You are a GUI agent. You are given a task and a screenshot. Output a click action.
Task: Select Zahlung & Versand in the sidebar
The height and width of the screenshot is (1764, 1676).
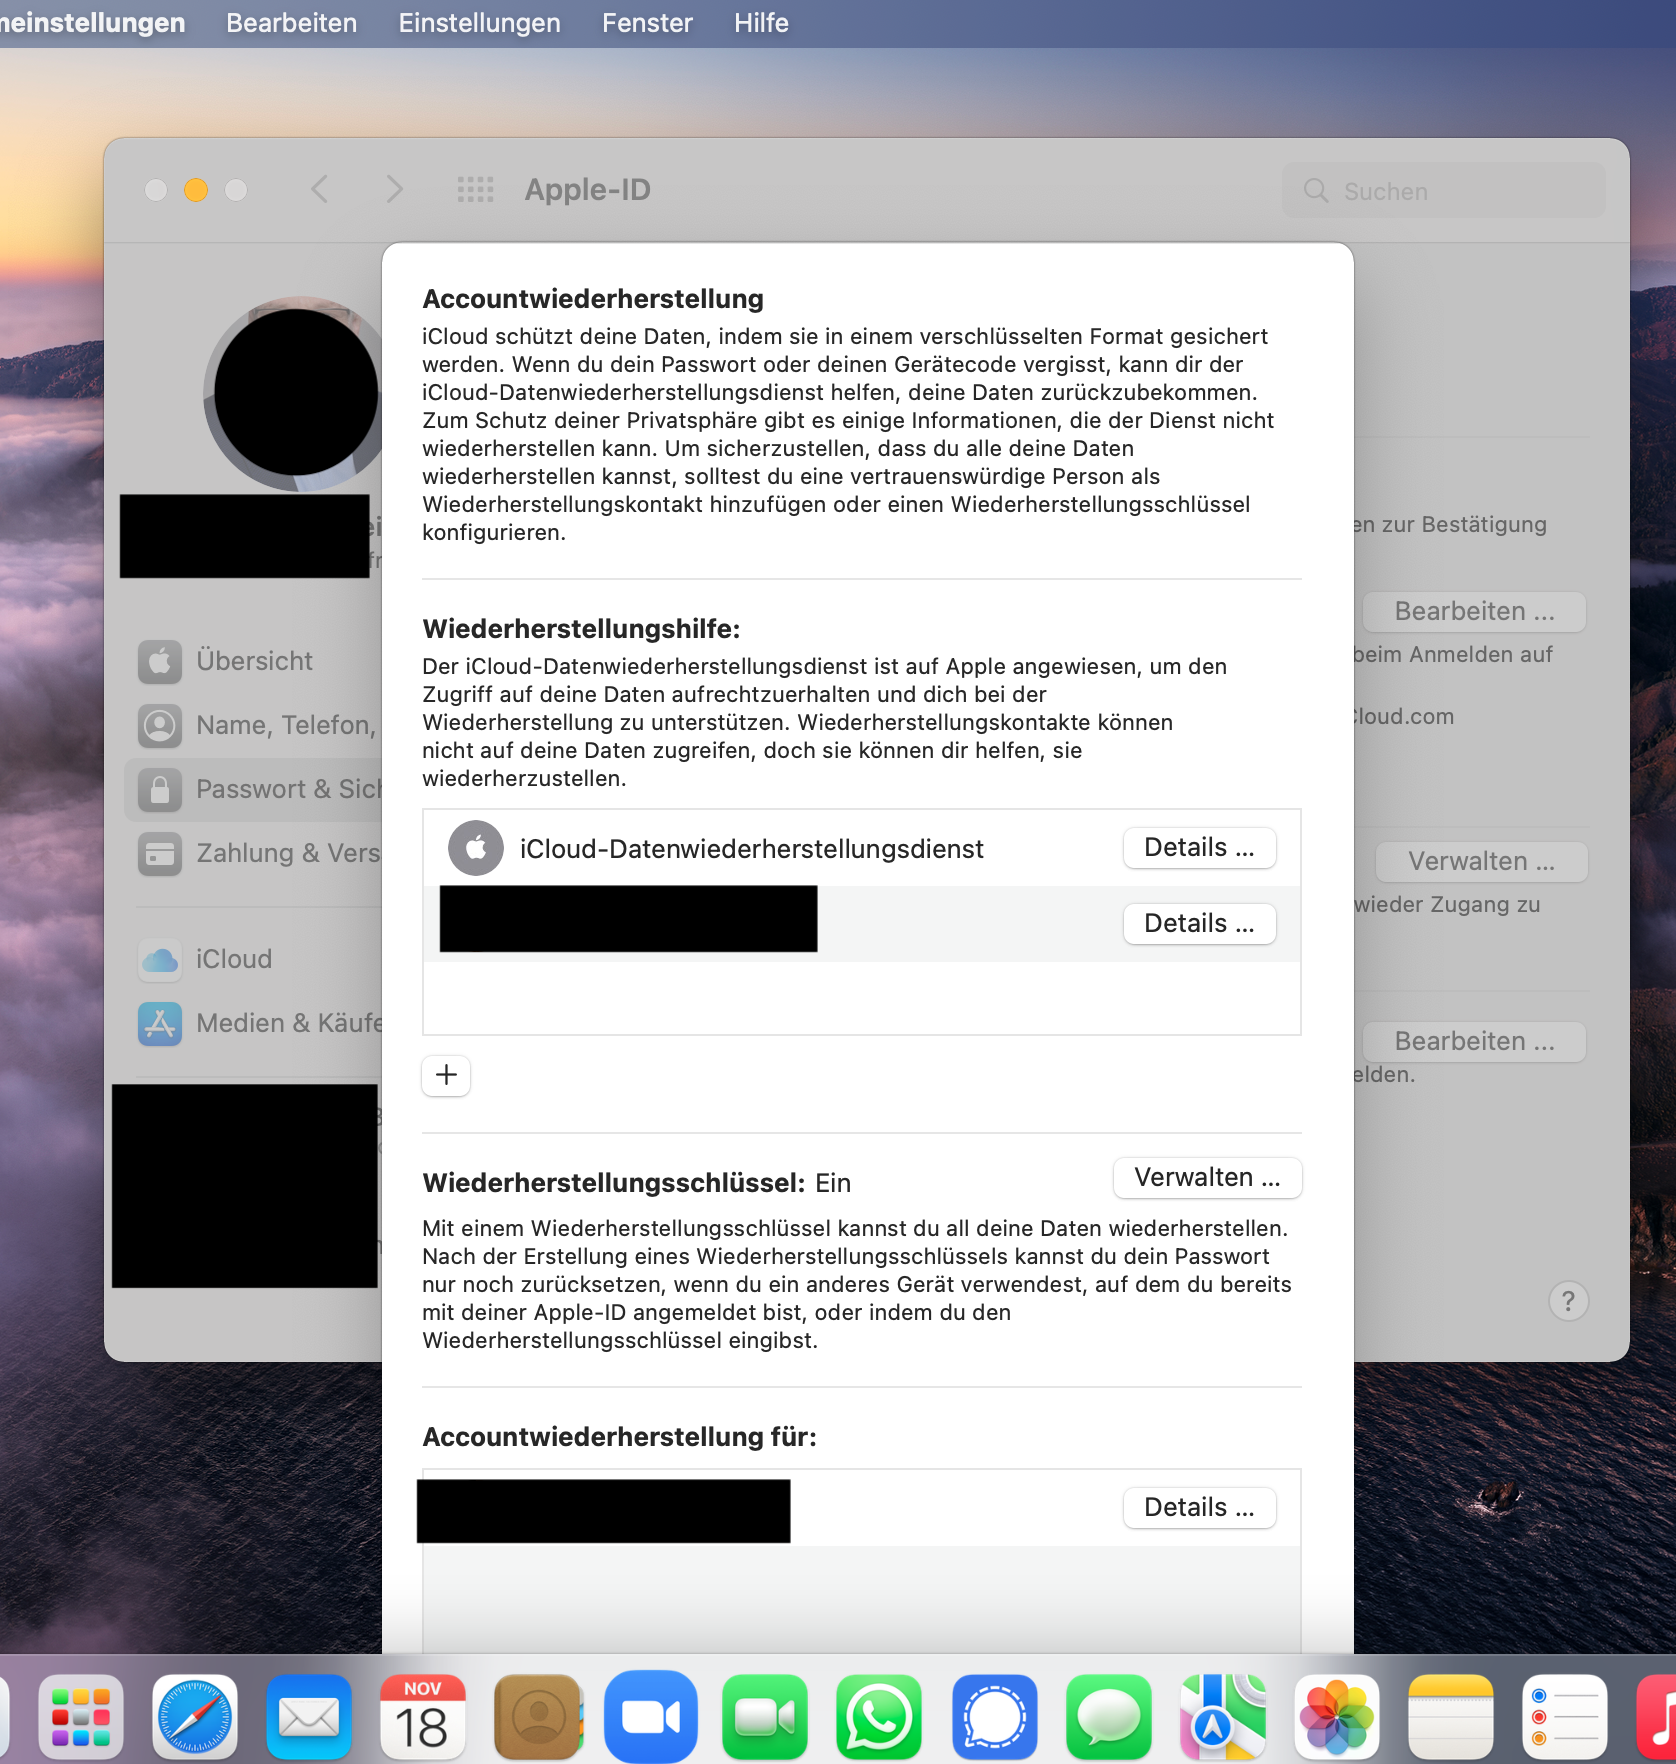coord(253,853)
